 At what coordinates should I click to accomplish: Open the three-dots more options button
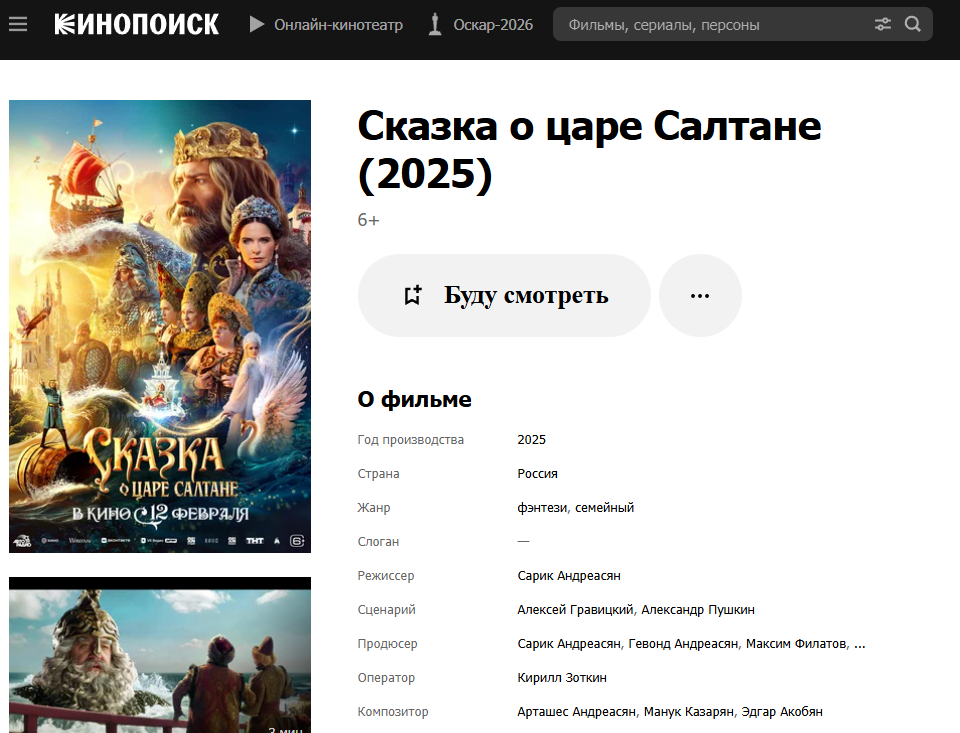click(x=700, y=295)
